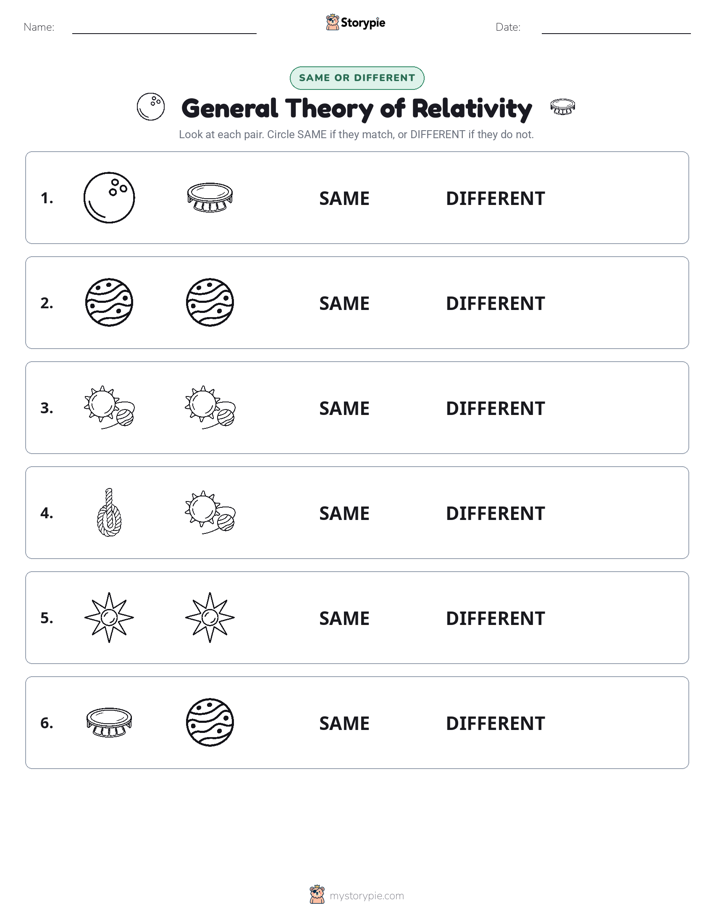Viewport: 714px width, 924px height.
Task: Pick DIFFERENT for question 6
Action: pyautogui.click(x=495, y=723)
